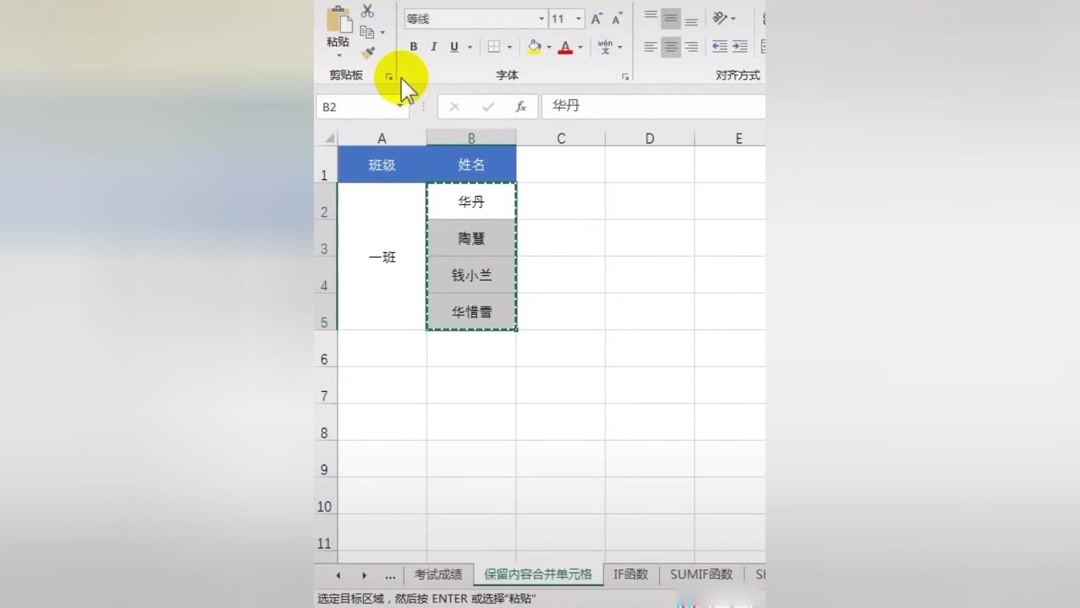Click the Increase Indent icon
1080x608 pixels.
tap(740, 46)
